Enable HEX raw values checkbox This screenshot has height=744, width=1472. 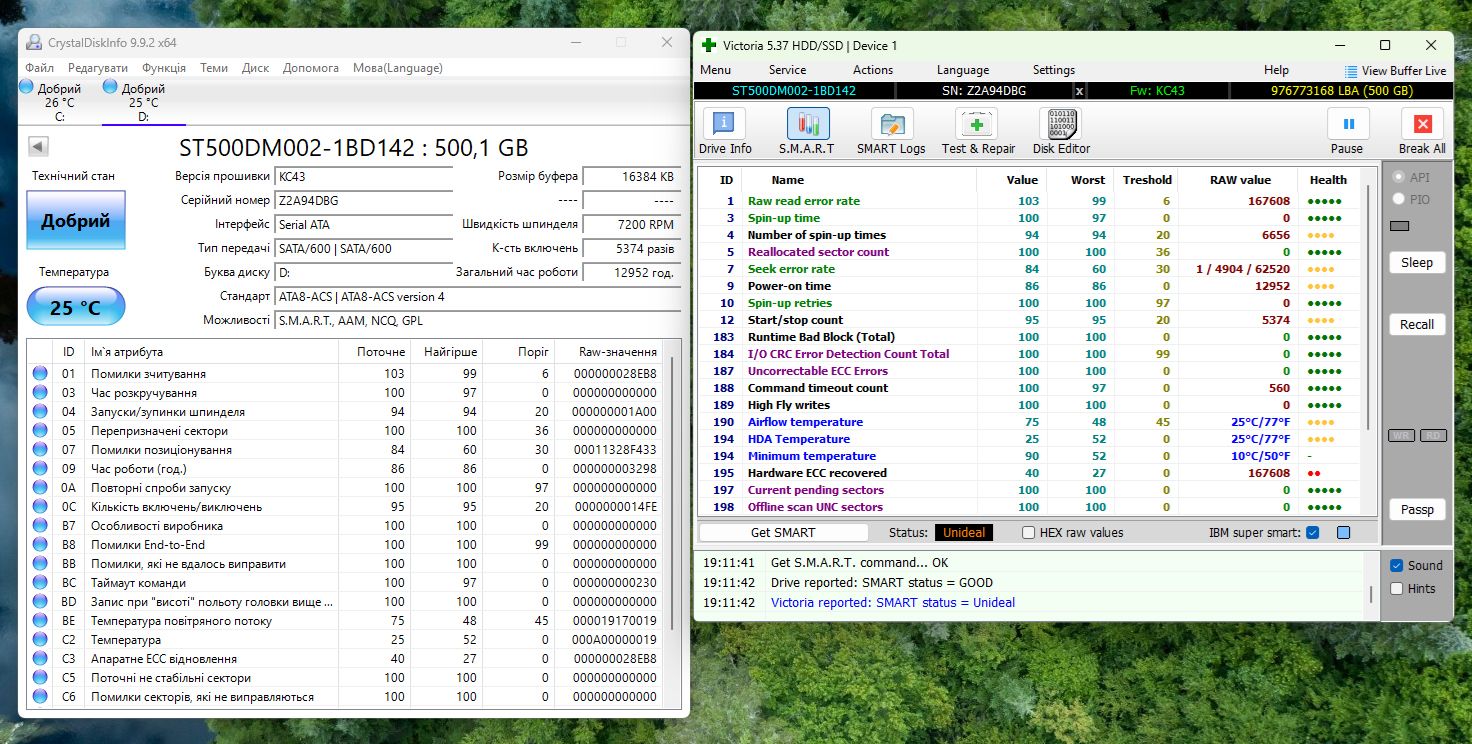1028,533
